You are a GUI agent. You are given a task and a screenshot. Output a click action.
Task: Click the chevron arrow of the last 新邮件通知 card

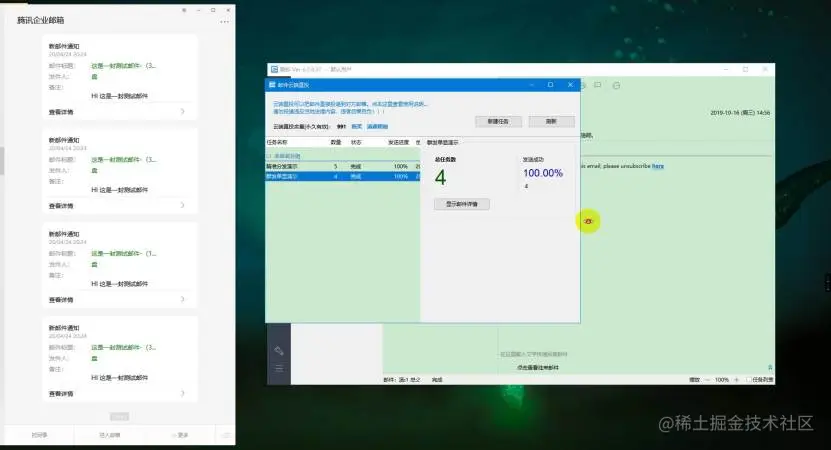(x=182, y=393)
